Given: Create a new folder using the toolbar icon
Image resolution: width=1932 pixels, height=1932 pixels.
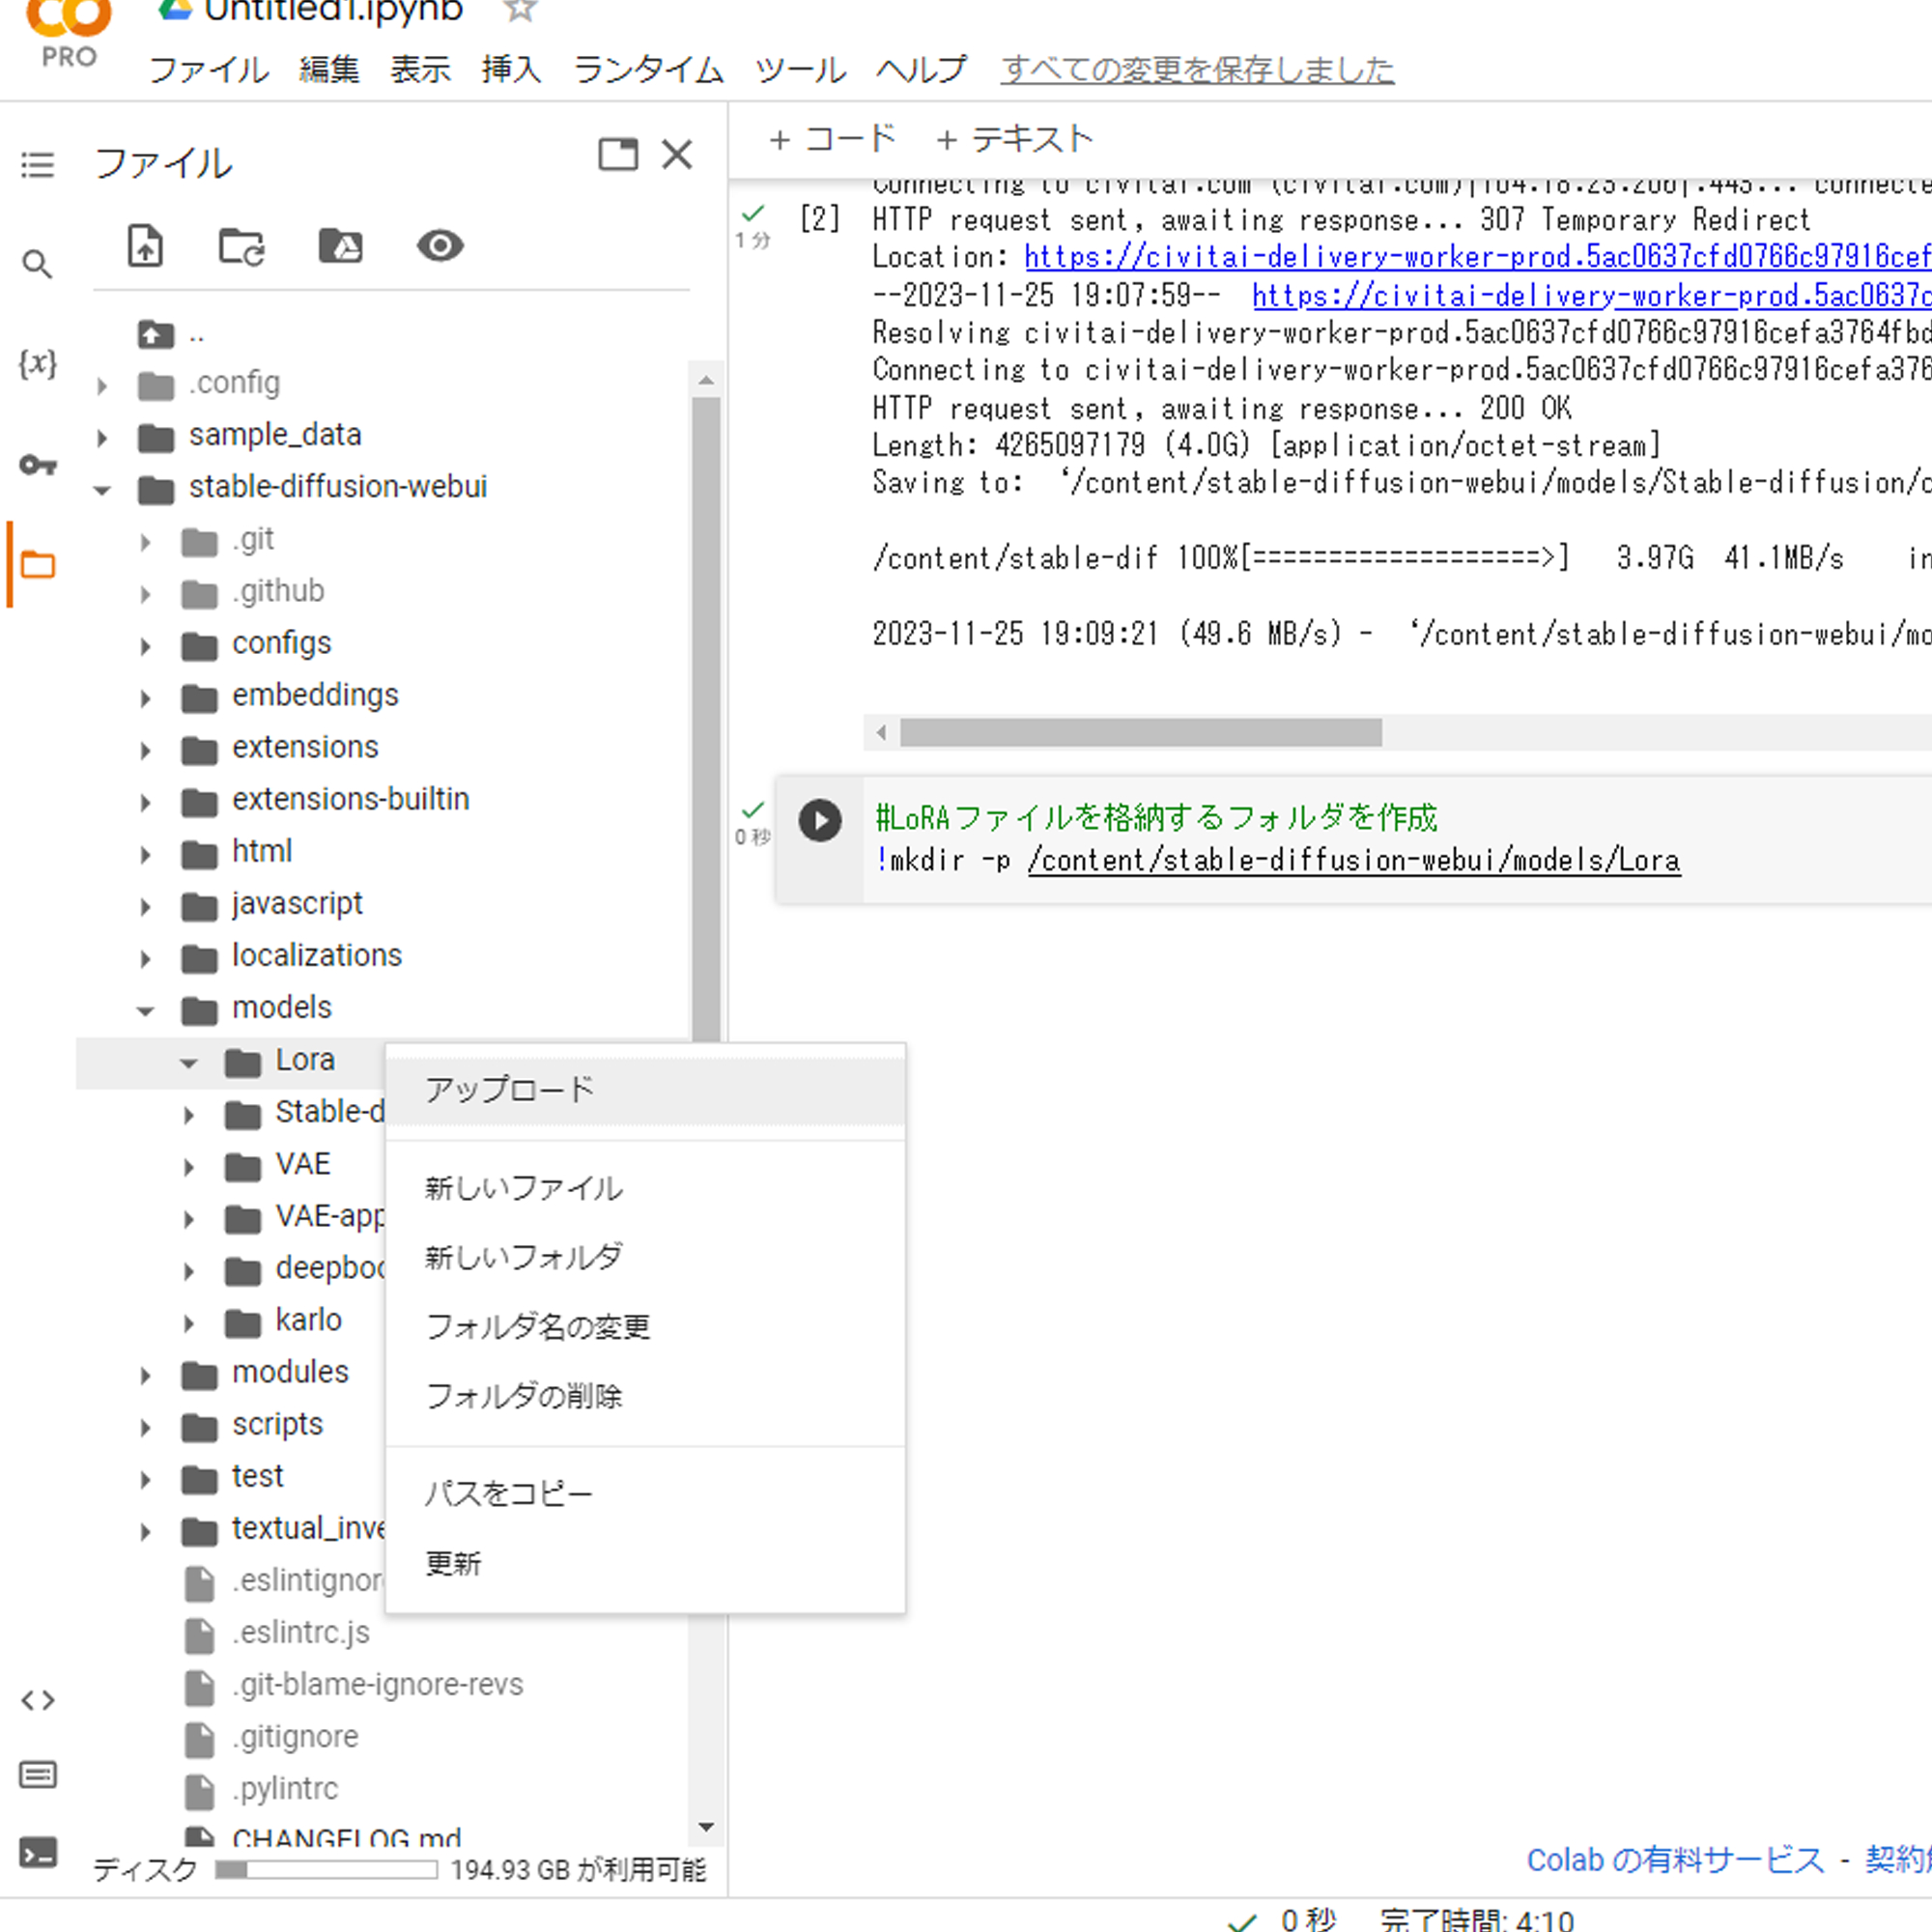Looking at the screenshot, I should pyautogui.click(x=240, y=246).
